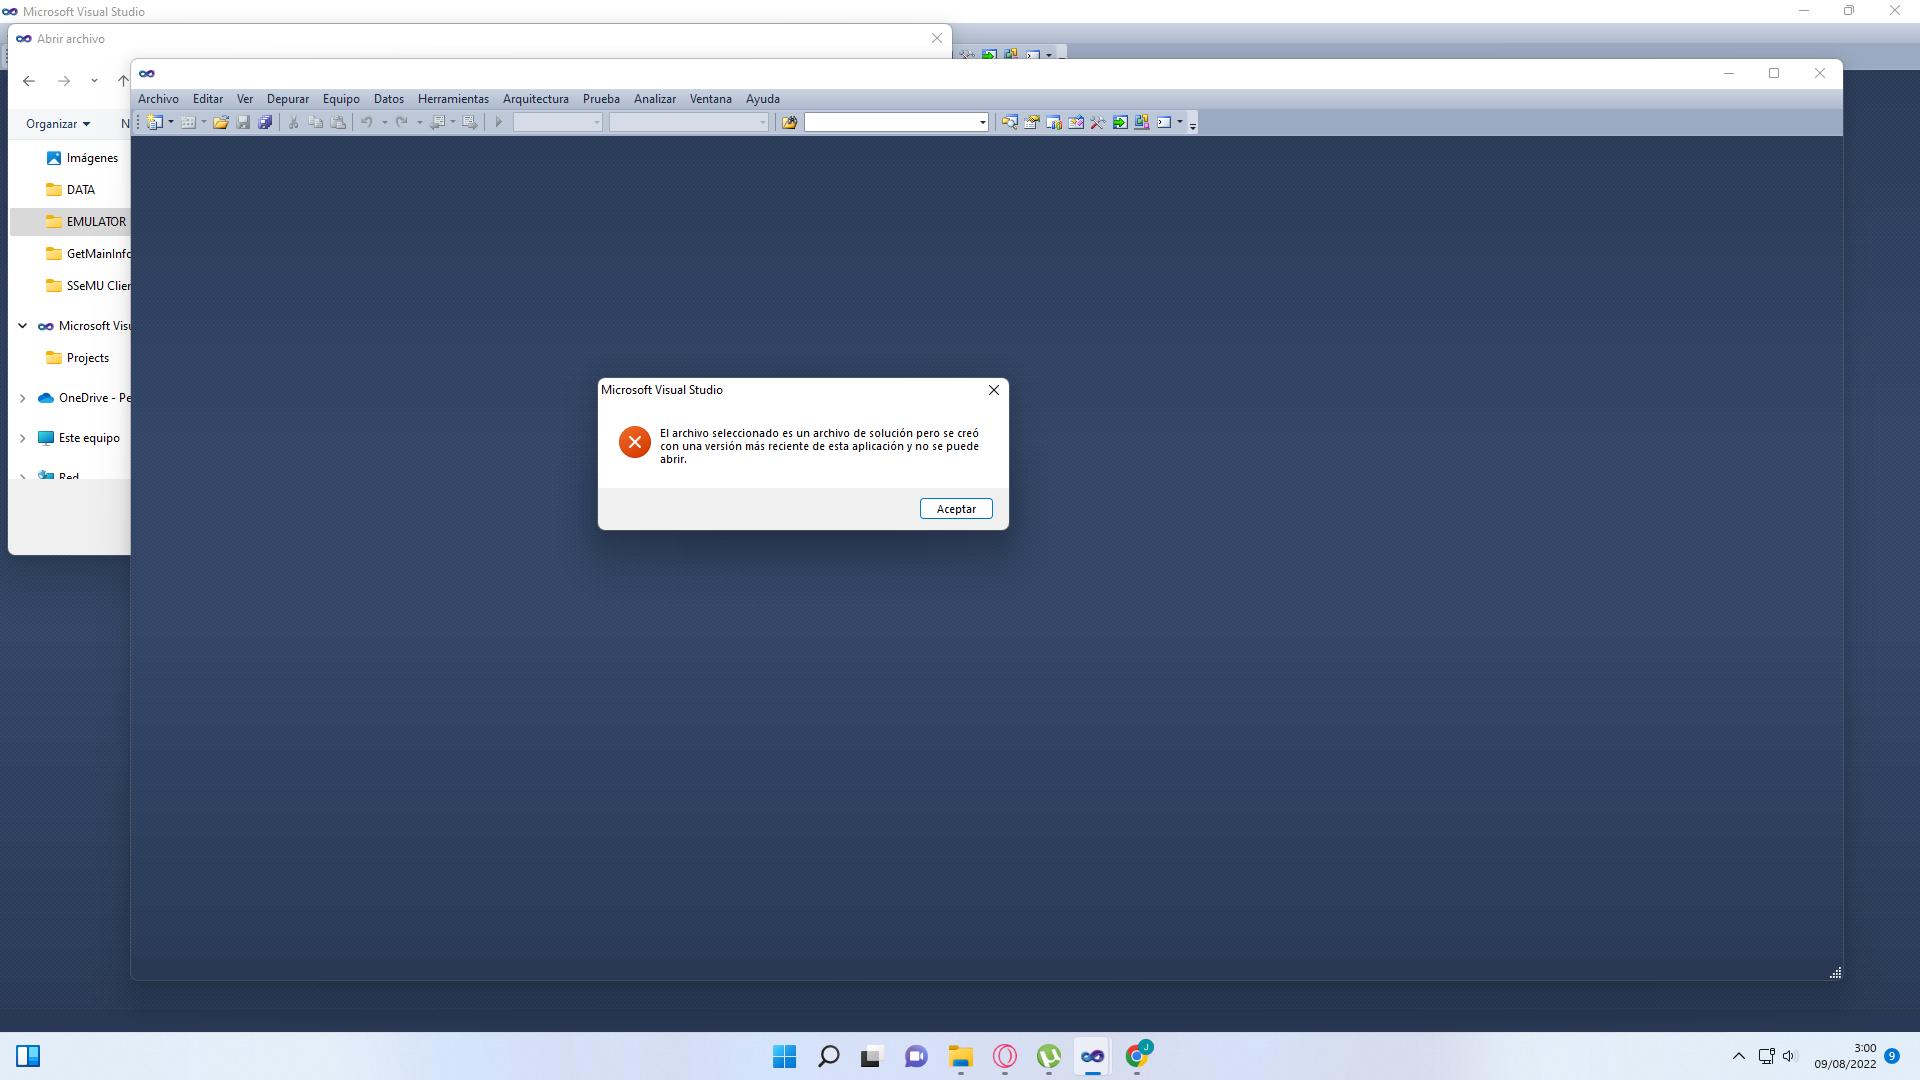Close the error dialog with X

click(x=994, y=390)
